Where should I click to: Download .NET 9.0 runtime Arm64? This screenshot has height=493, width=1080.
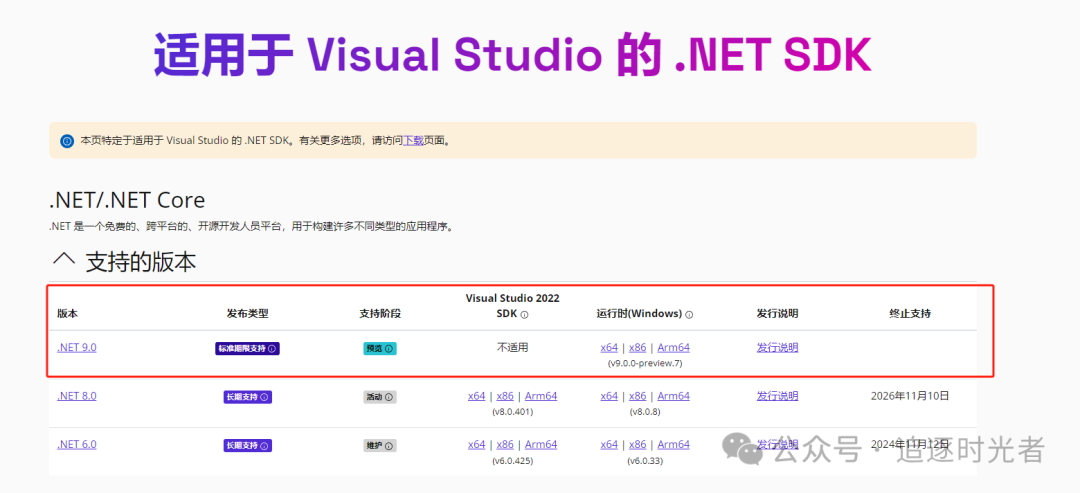tap(674, 348)
